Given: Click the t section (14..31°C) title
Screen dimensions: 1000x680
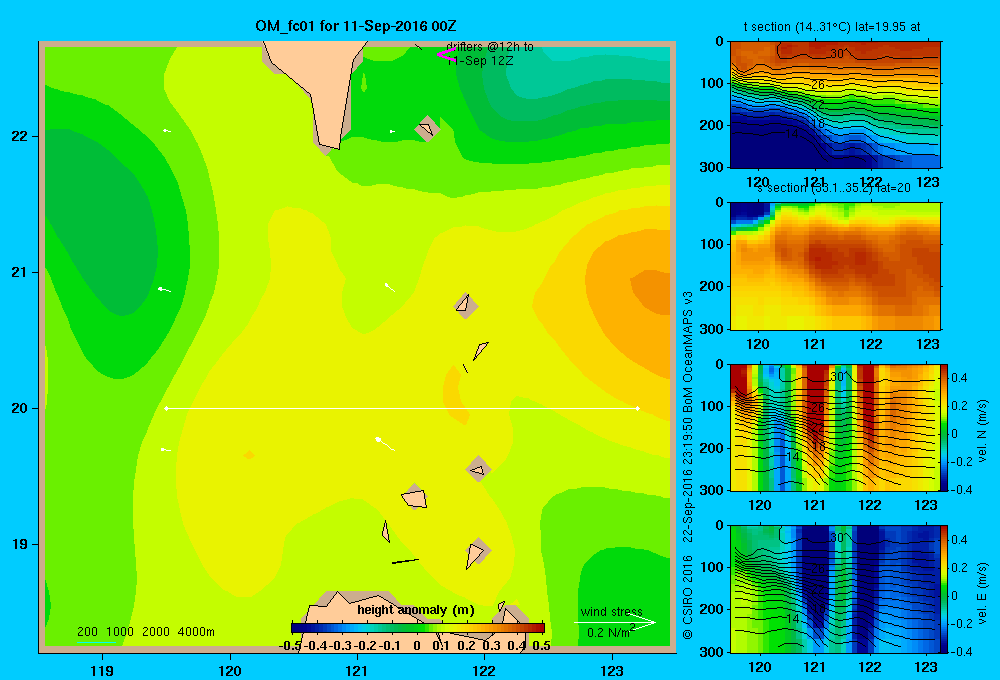Looking at the screenshot, I should pos(832,27).
